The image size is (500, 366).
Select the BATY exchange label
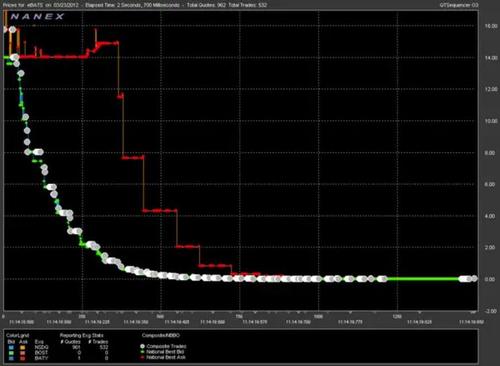[41, 358]
